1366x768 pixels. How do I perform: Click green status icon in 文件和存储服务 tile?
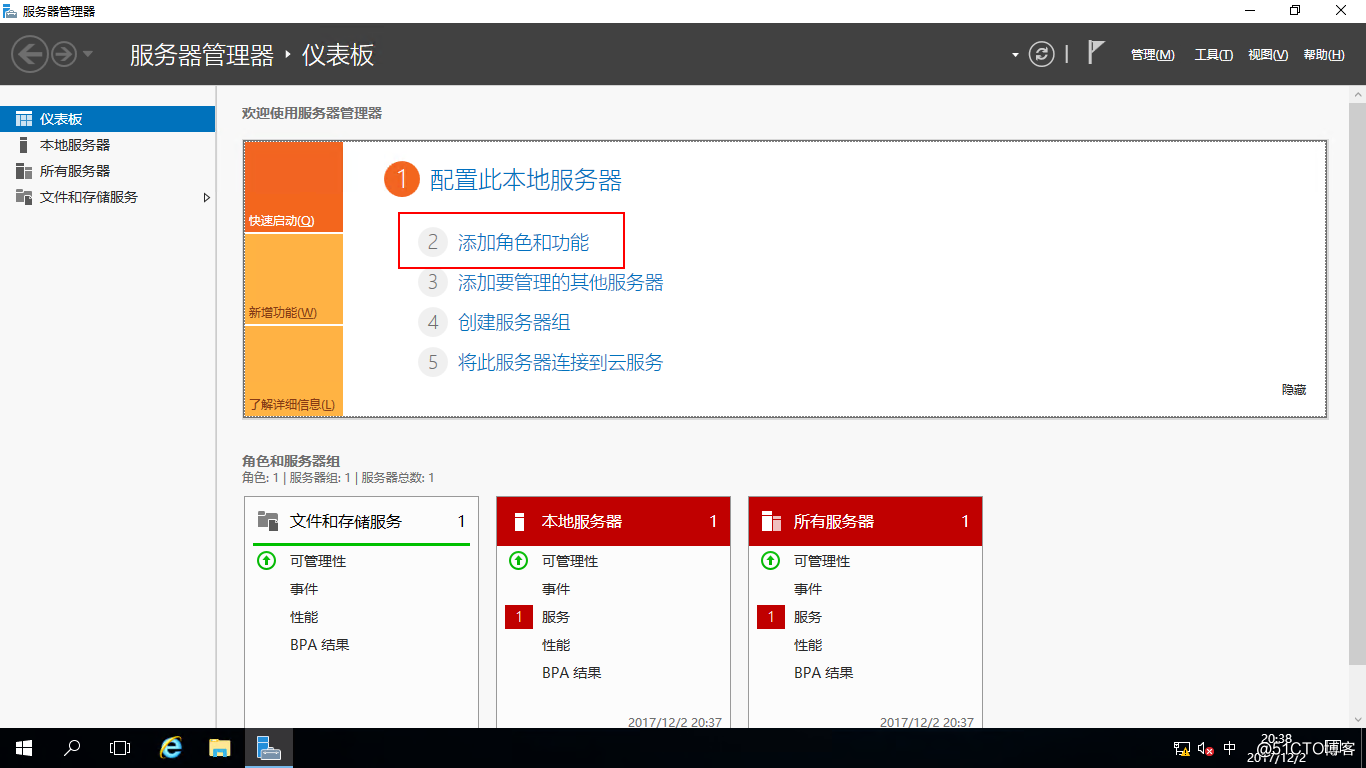pos(266,561)
